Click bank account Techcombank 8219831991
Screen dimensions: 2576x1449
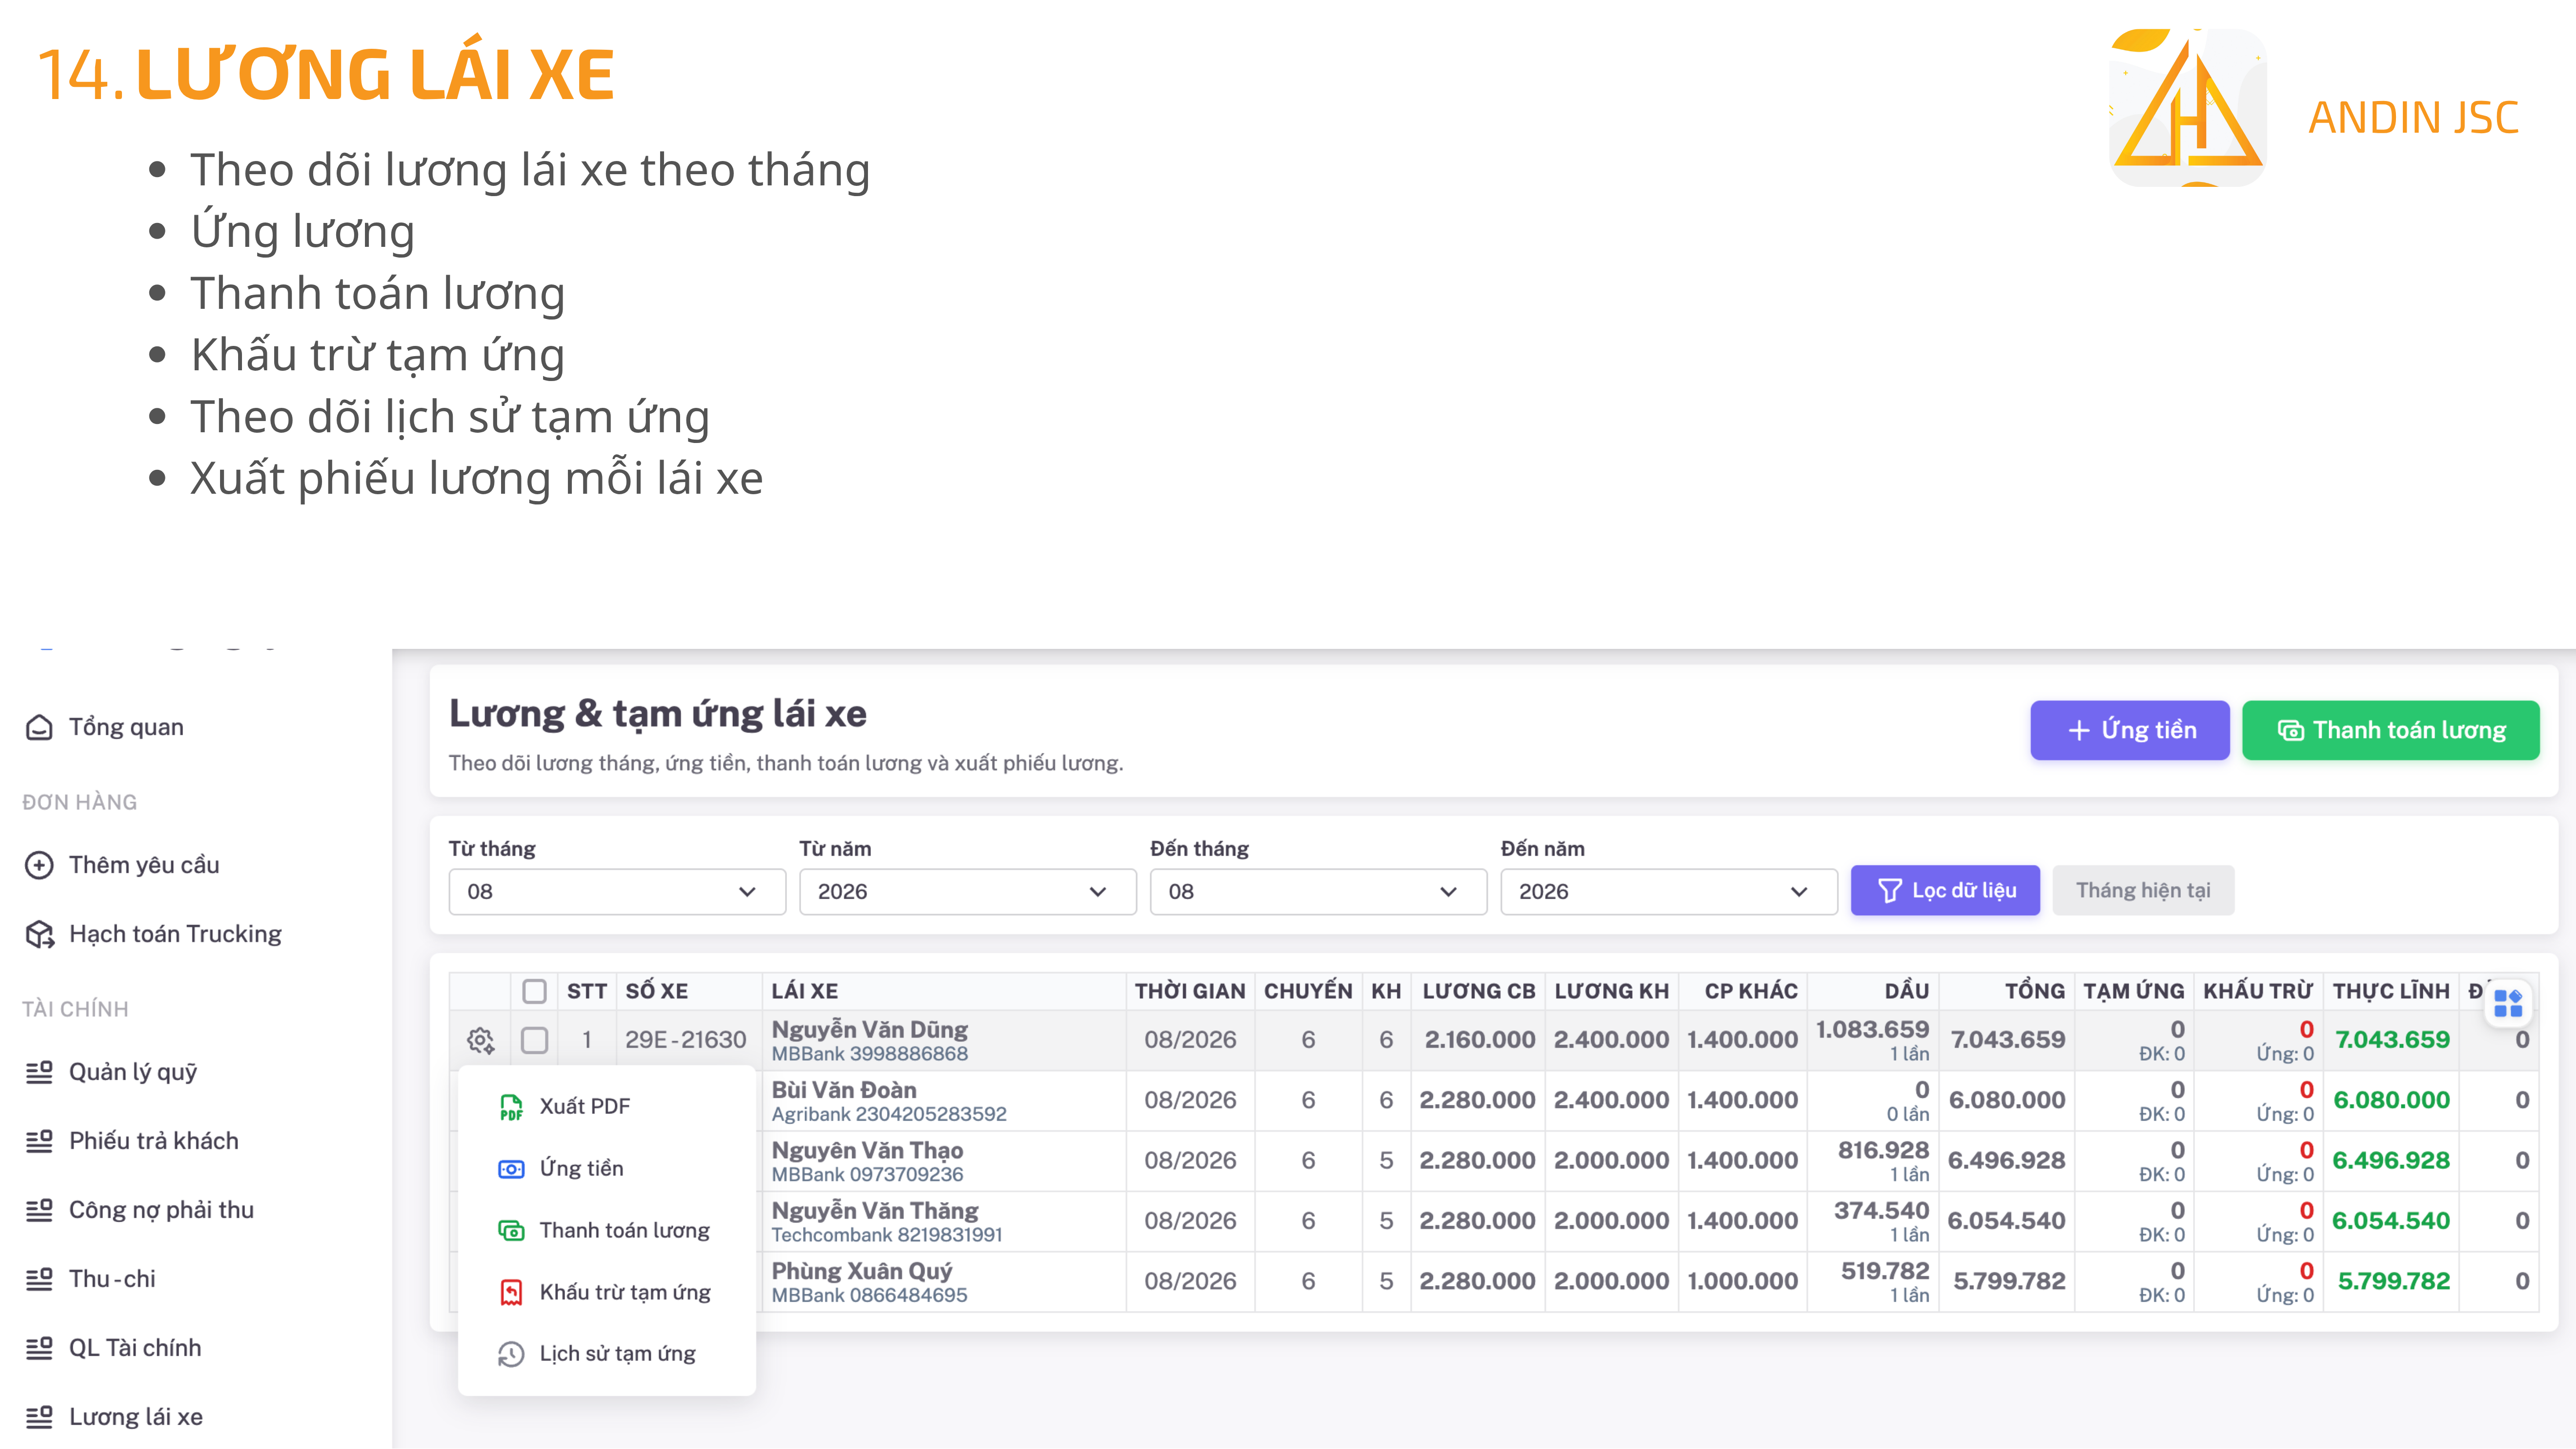pyautogui.click(x=887, y=1235)
